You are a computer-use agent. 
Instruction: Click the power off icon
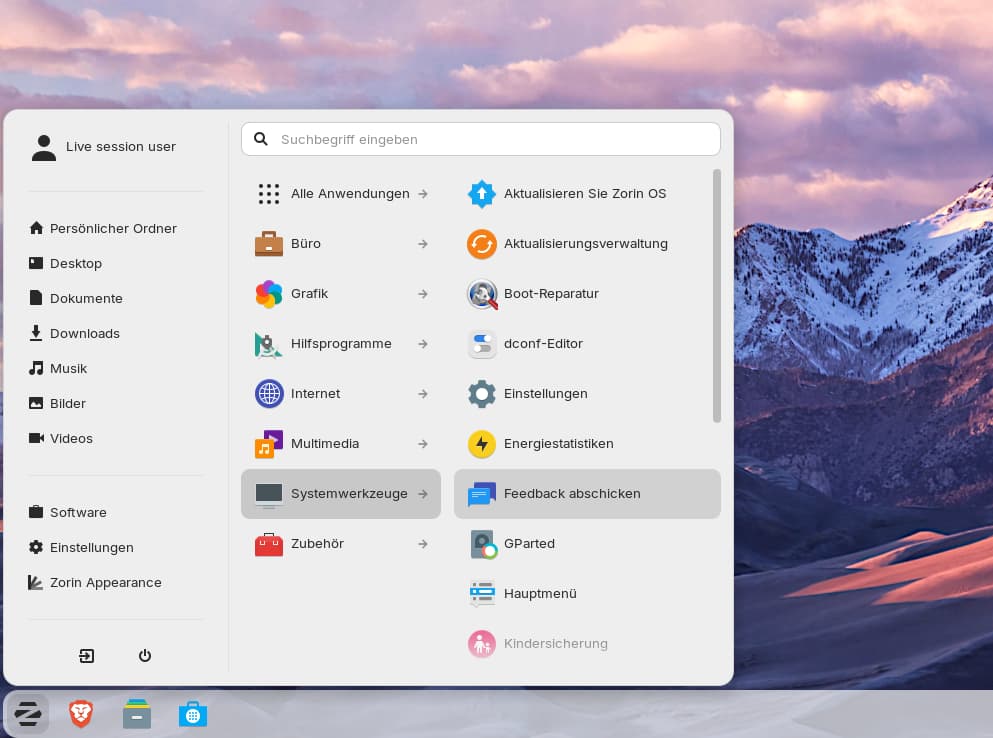tap(145, 656)
